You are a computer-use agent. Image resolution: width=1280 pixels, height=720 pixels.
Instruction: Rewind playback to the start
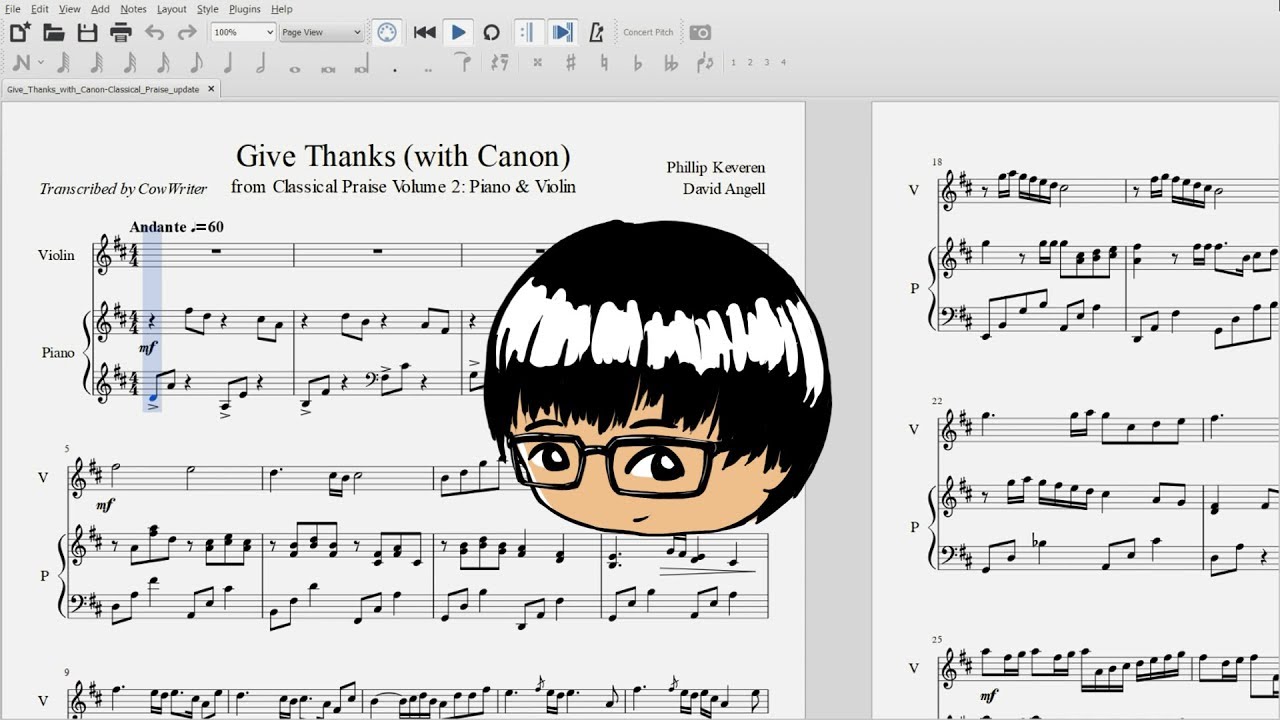(x=424, y=32)
